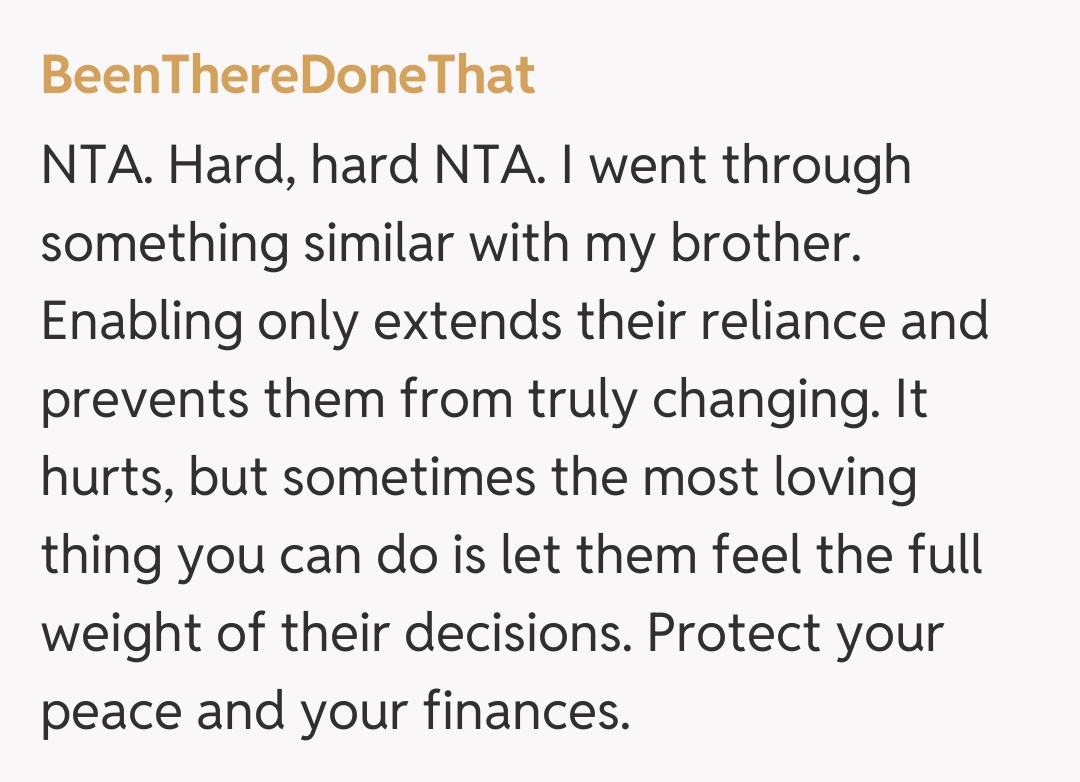The image size is (1080, 782).
Task: Click the words 'It hurts, but'
Action: (140, 478)
